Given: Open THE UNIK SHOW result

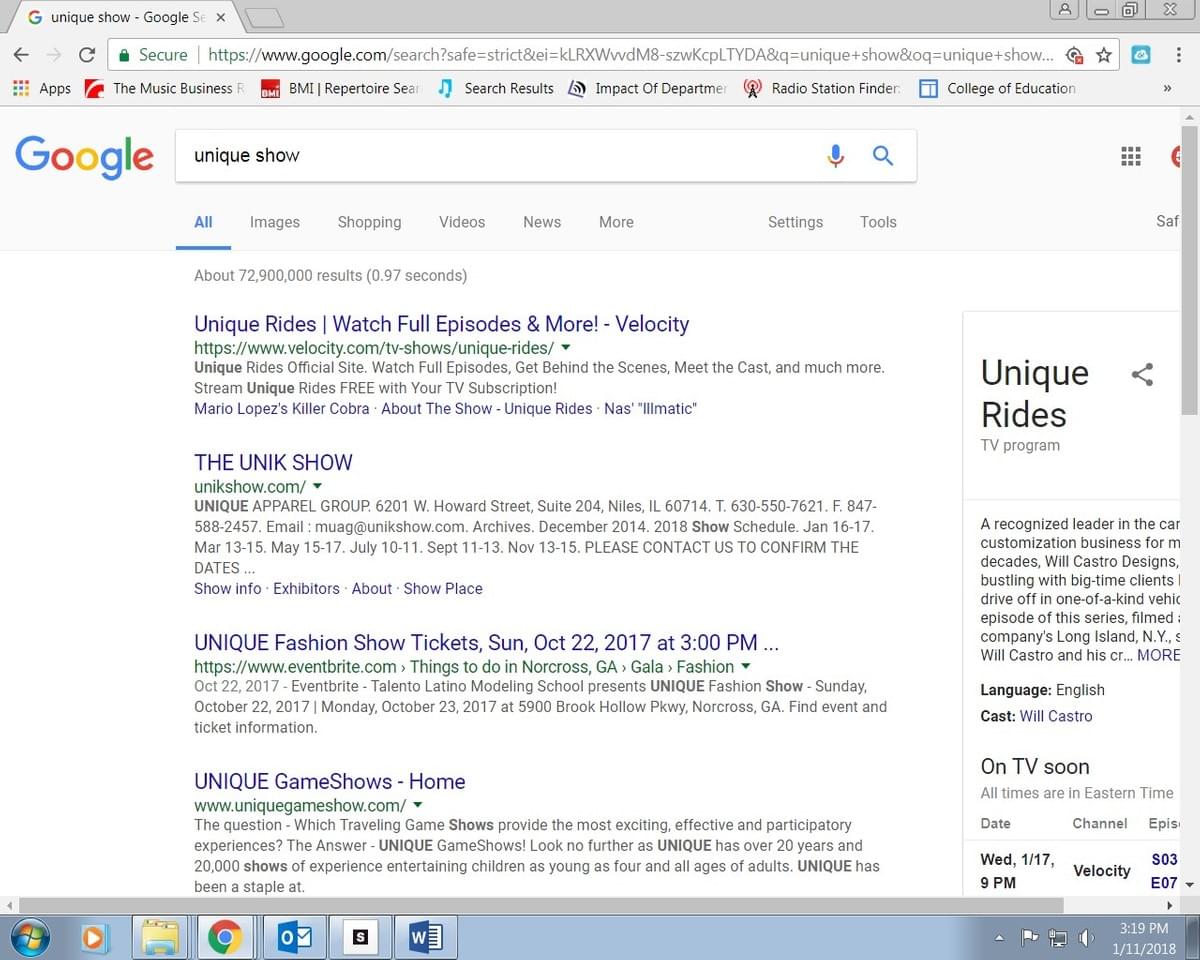Looking at the screenshot, I should 273,462.
